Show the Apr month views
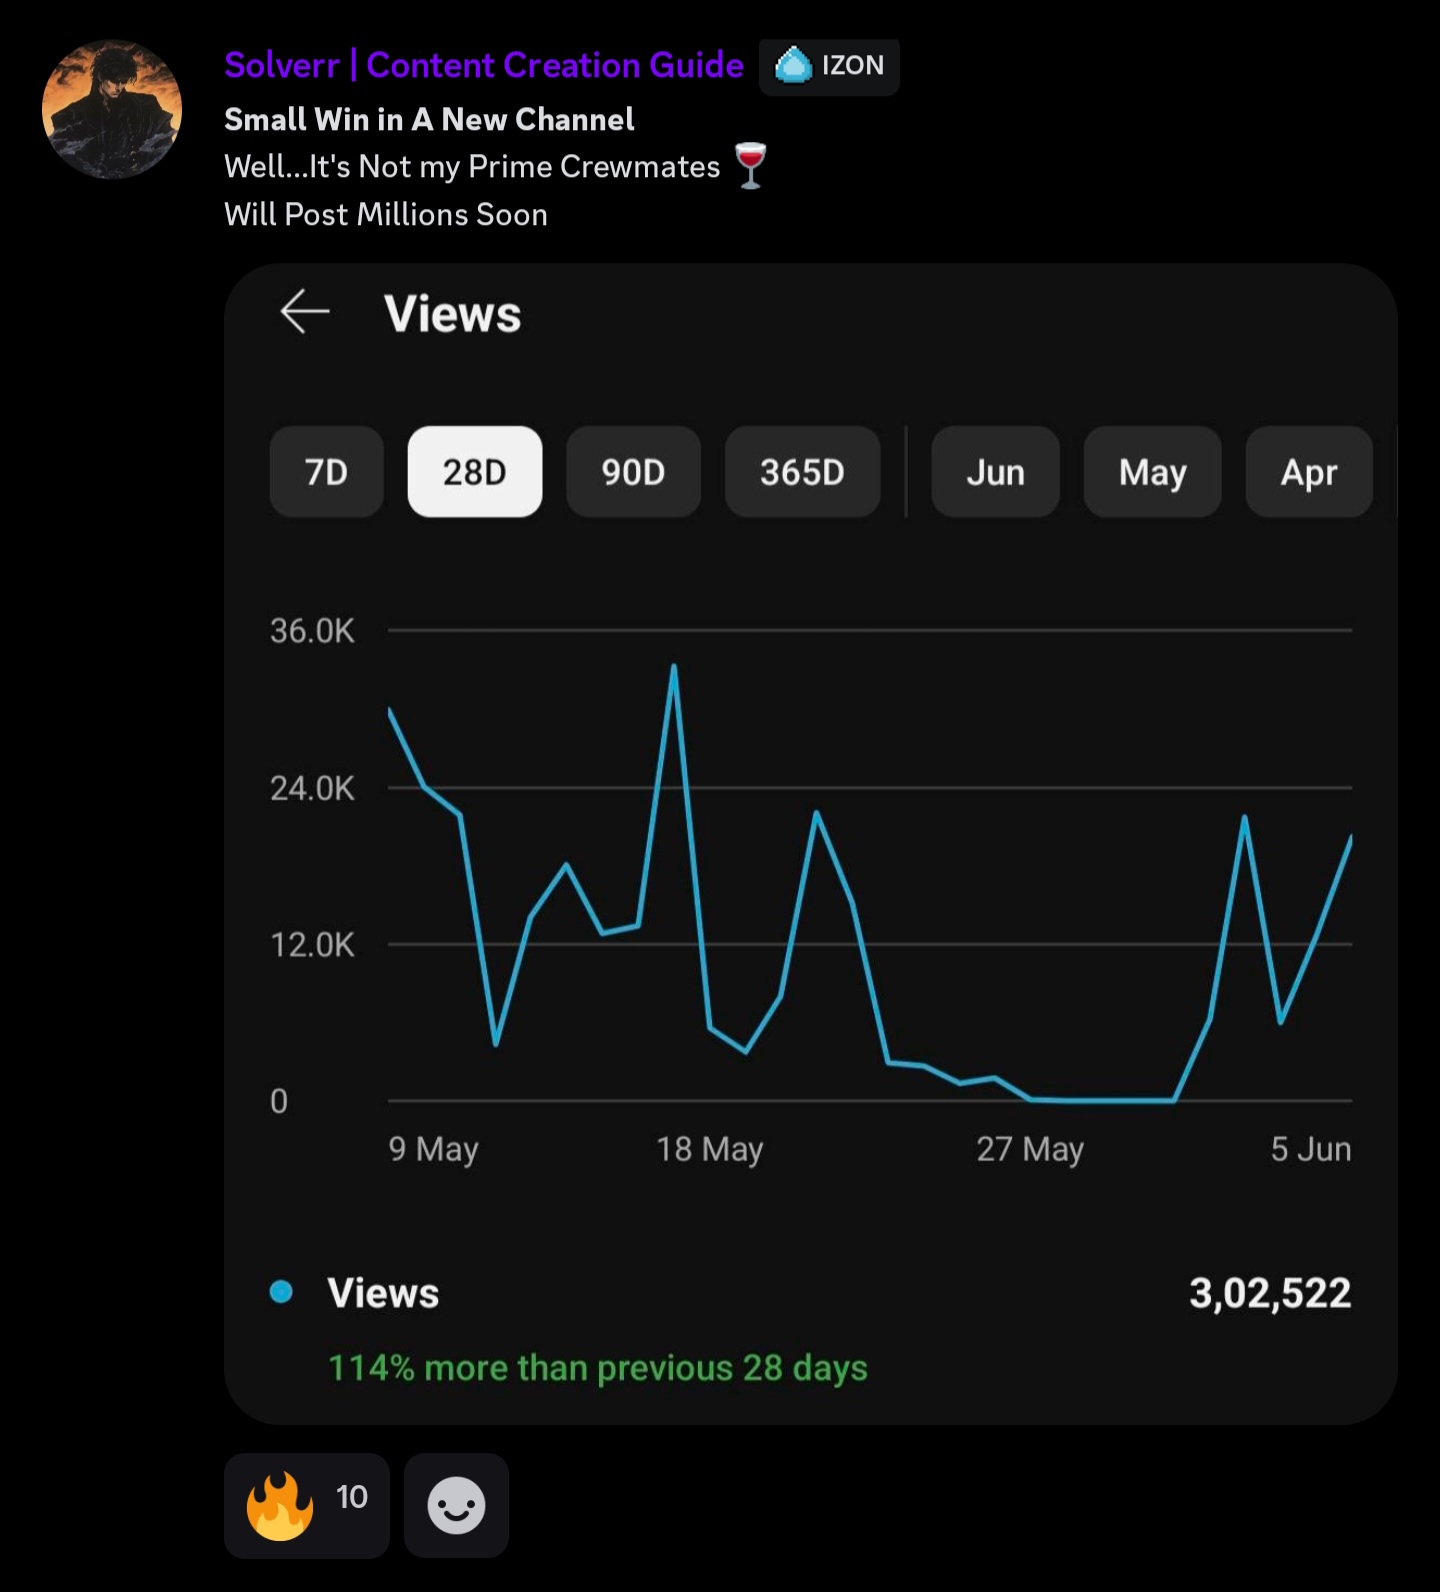 point(1308,472)
